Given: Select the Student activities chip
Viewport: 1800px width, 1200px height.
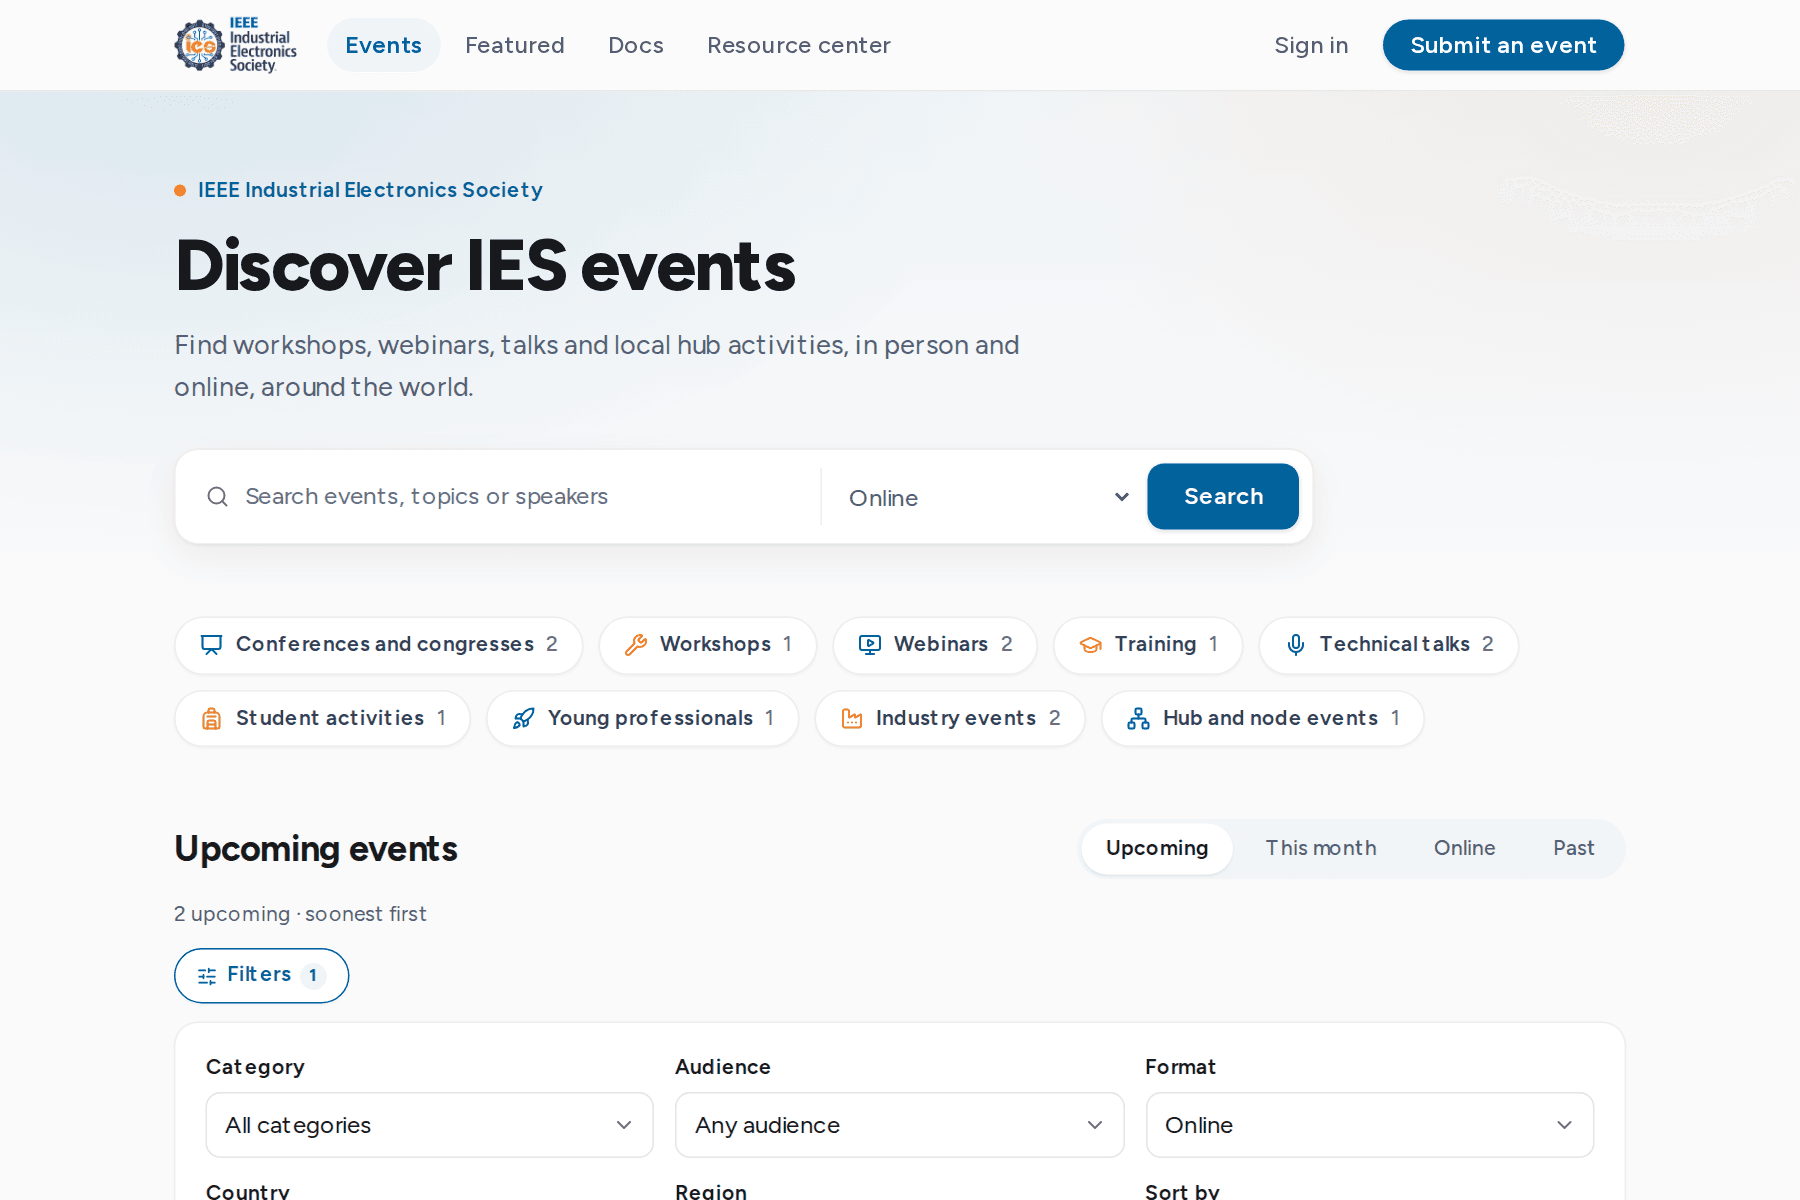Looking at the screenshot, I should pyautogui.click(x=322, y=719).
